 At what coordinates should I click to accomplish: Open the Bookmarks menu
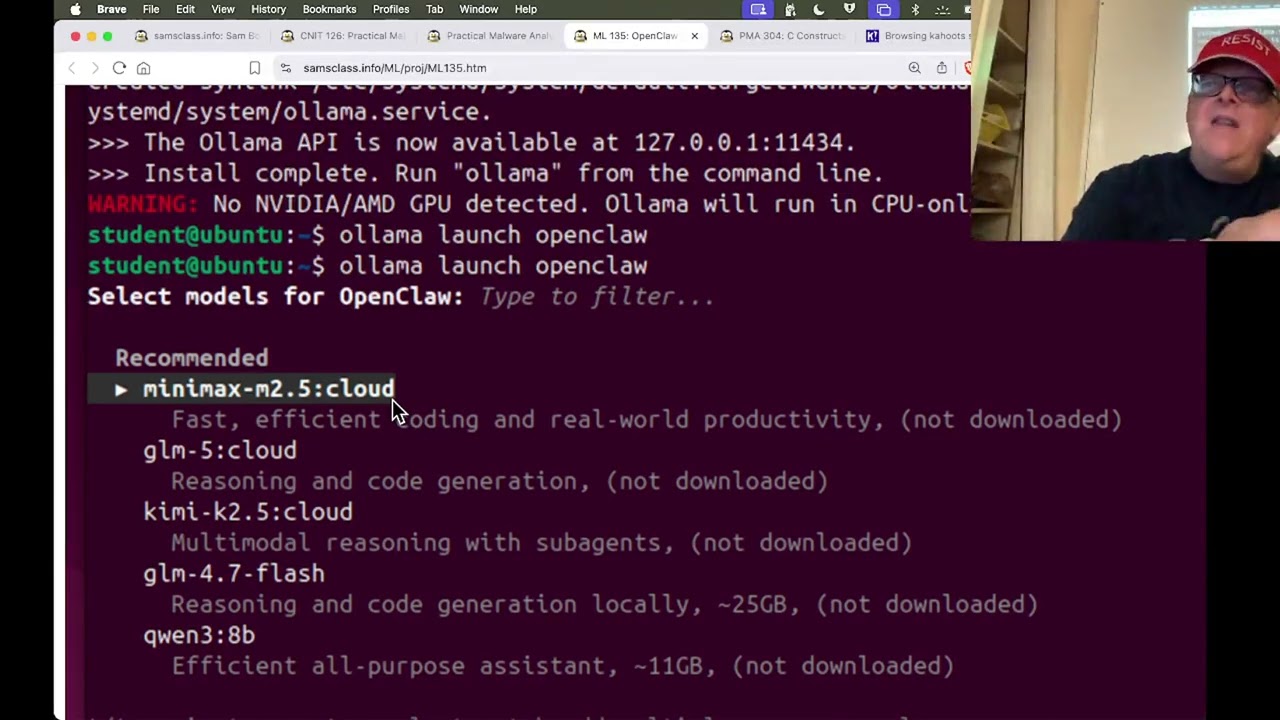pyautogui.click(x=329, y=9)
